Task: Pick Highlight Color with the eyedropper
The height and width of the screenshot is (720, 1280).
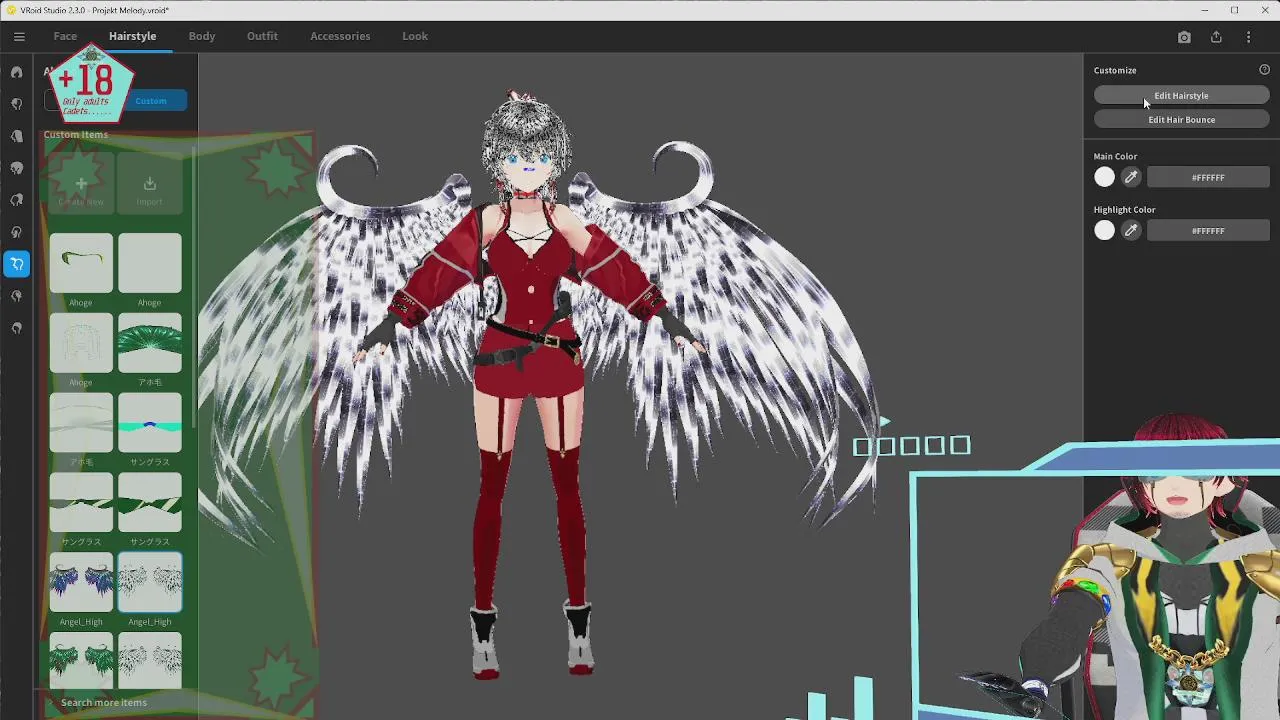Action: [1131, 230]
